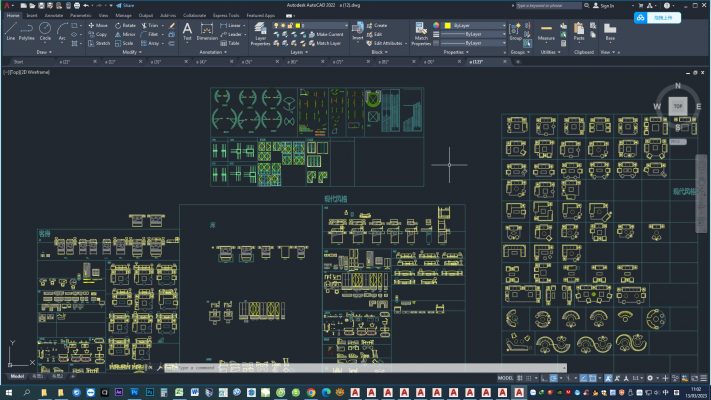Screen dimensions: 711x400
Task: Expand the Draw panel dropdown
Action: point(44,52)
